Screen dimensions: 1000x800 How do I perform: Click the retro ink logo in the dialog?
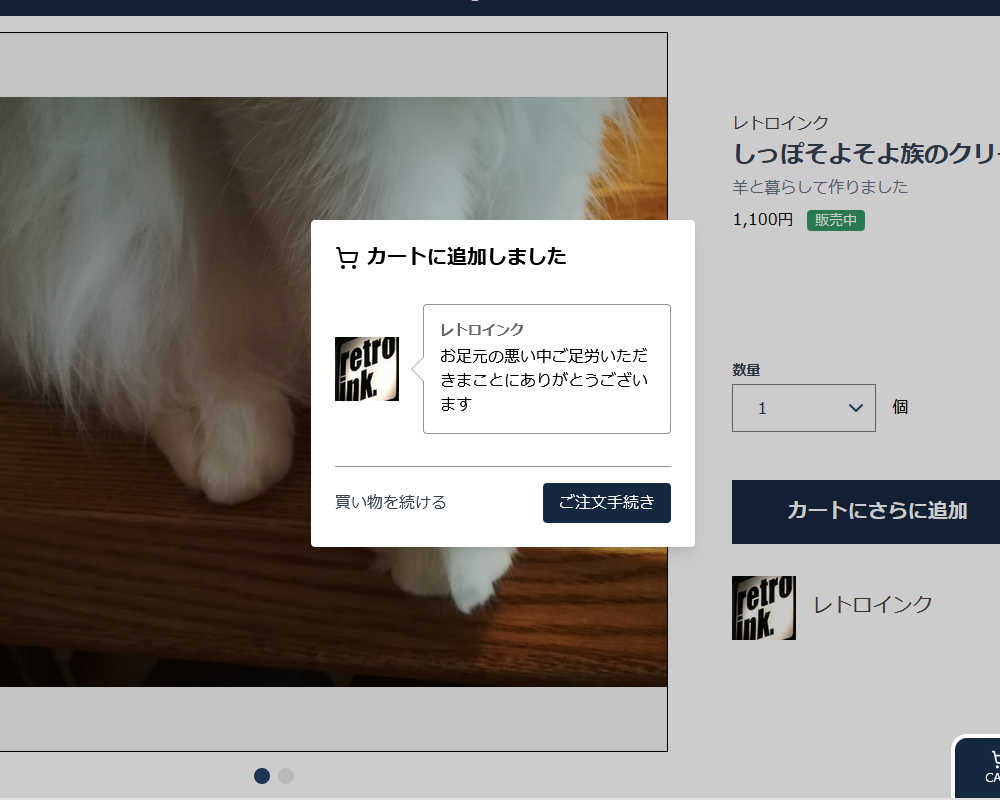click(x=367, y=369)
